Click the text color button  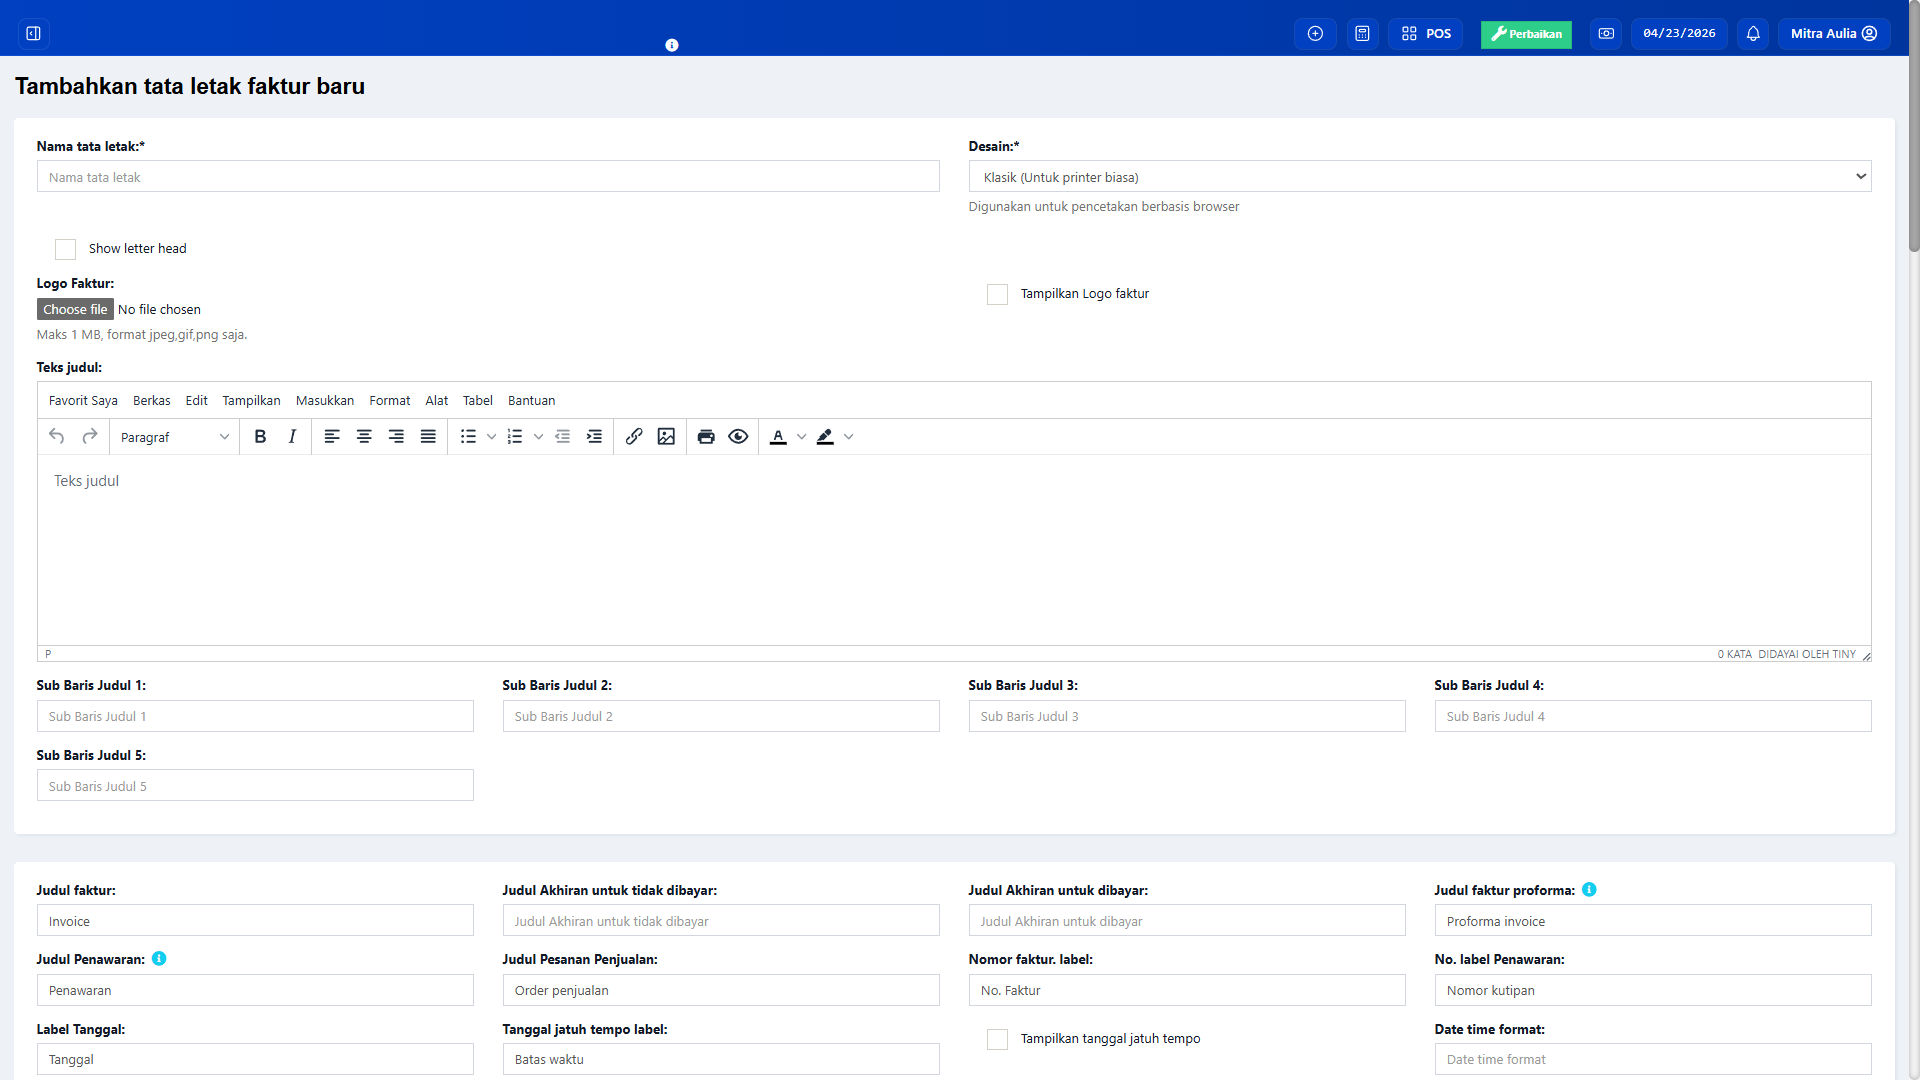[x=778, y=437]
